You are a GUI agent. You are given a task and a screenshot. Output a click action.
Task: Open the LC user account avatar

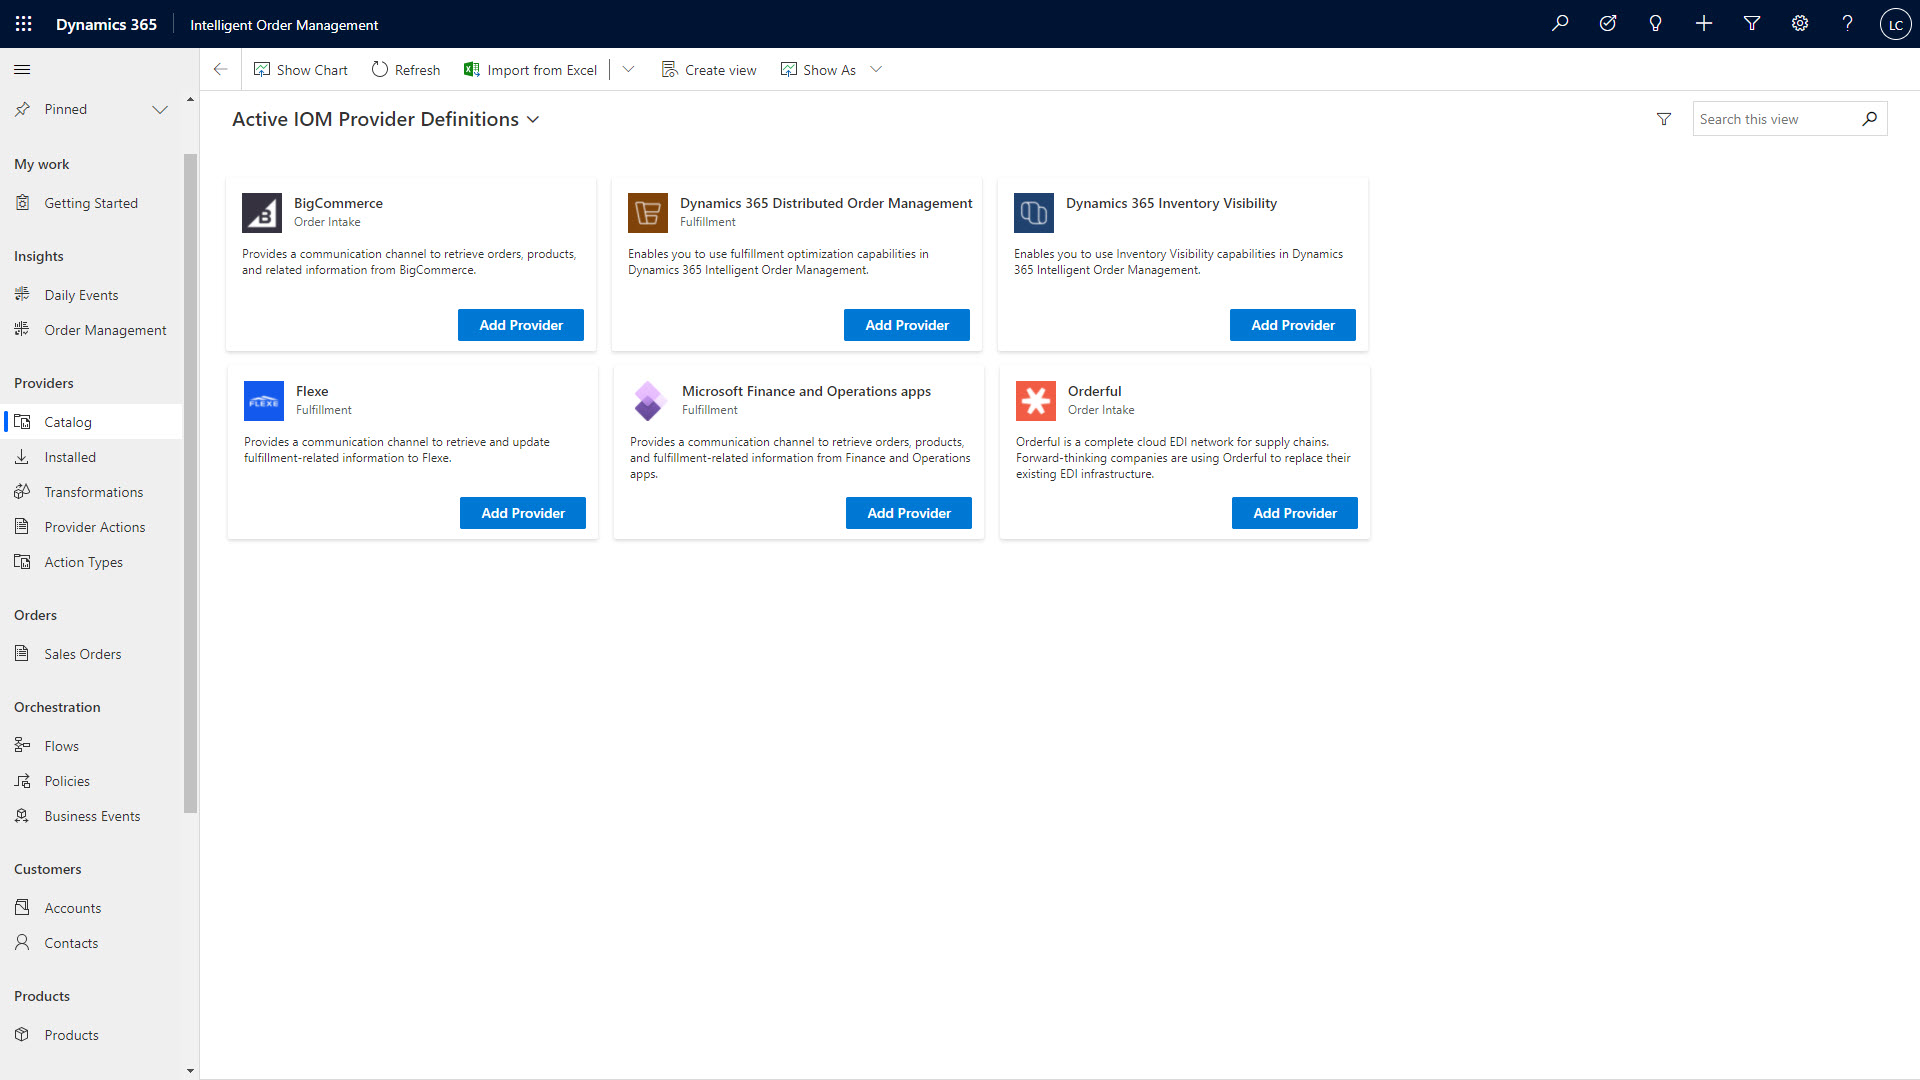coord(1896,24)
